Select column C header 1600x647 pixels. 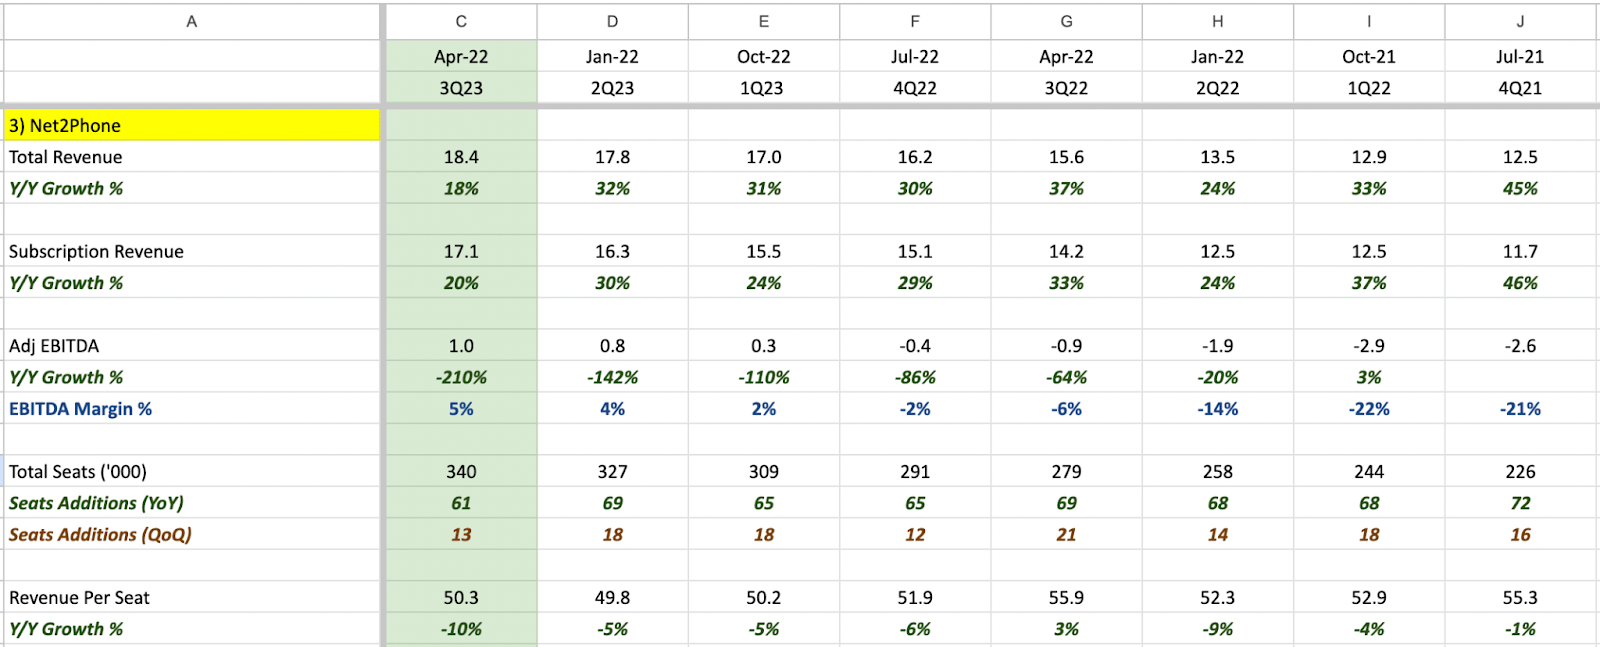(x=461, y=21)
